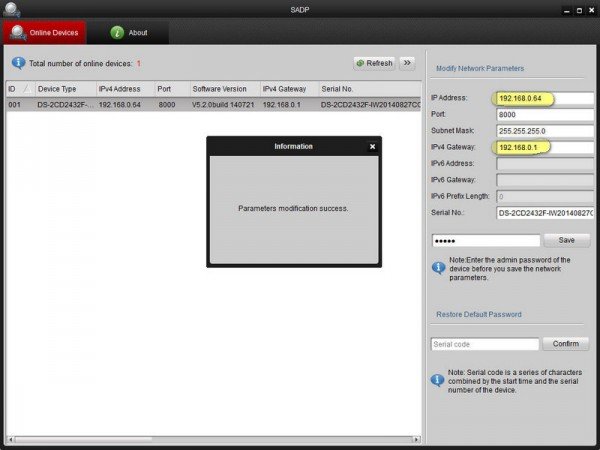This screenshot has height=450, width=600.
Task: Click the Subnet Mask input field
Action: pyautogui.click(x=545, y=131)
